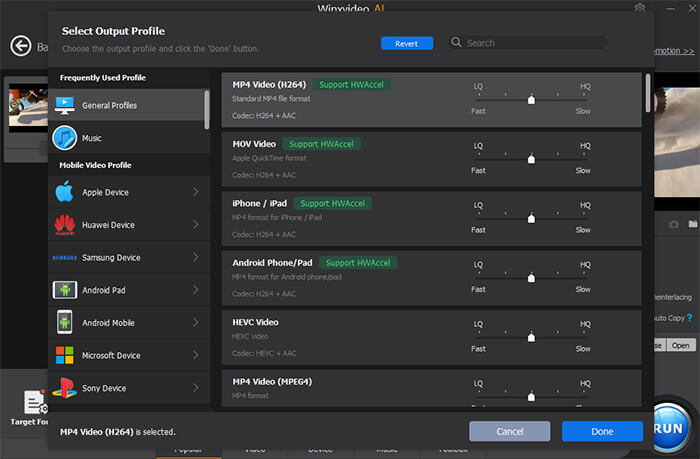700x459 pixels.
Task: Click 'Standard MP4 file format' description
Action: [x=271, y=98]
